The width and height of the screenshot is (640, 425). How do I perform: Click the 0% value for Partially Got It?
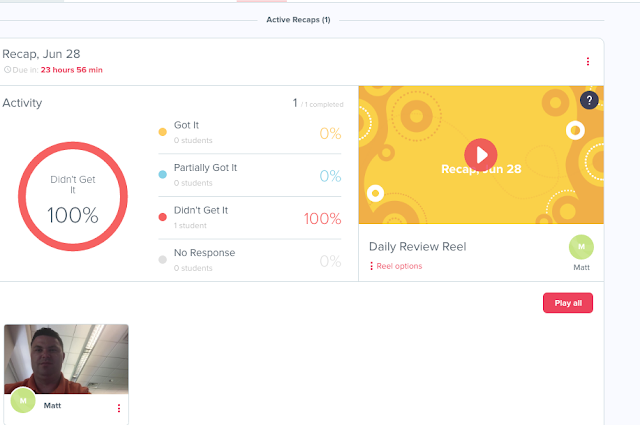tap(330, 176)
